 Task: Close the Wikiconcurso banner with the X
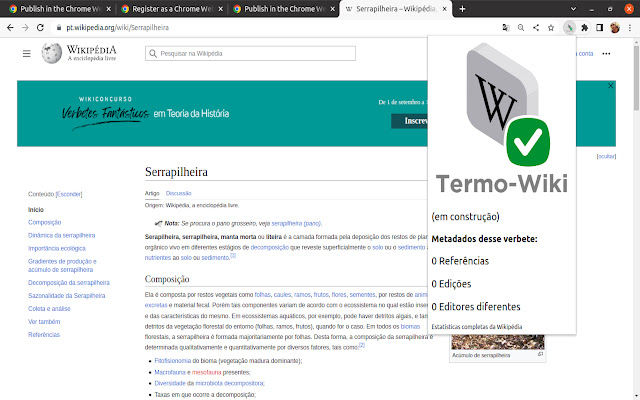pos(611,85)
